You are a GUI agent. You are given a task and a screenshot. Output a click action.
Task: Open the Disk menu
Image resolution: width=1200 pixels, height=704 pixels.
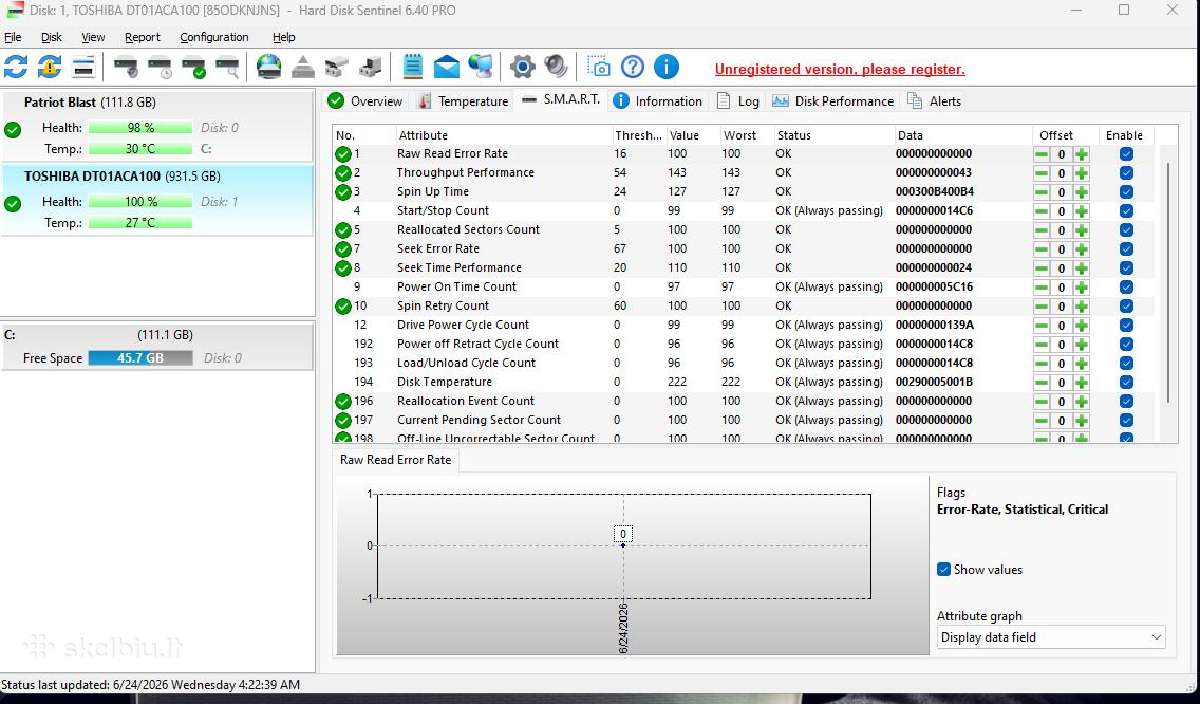pos(51,37)
